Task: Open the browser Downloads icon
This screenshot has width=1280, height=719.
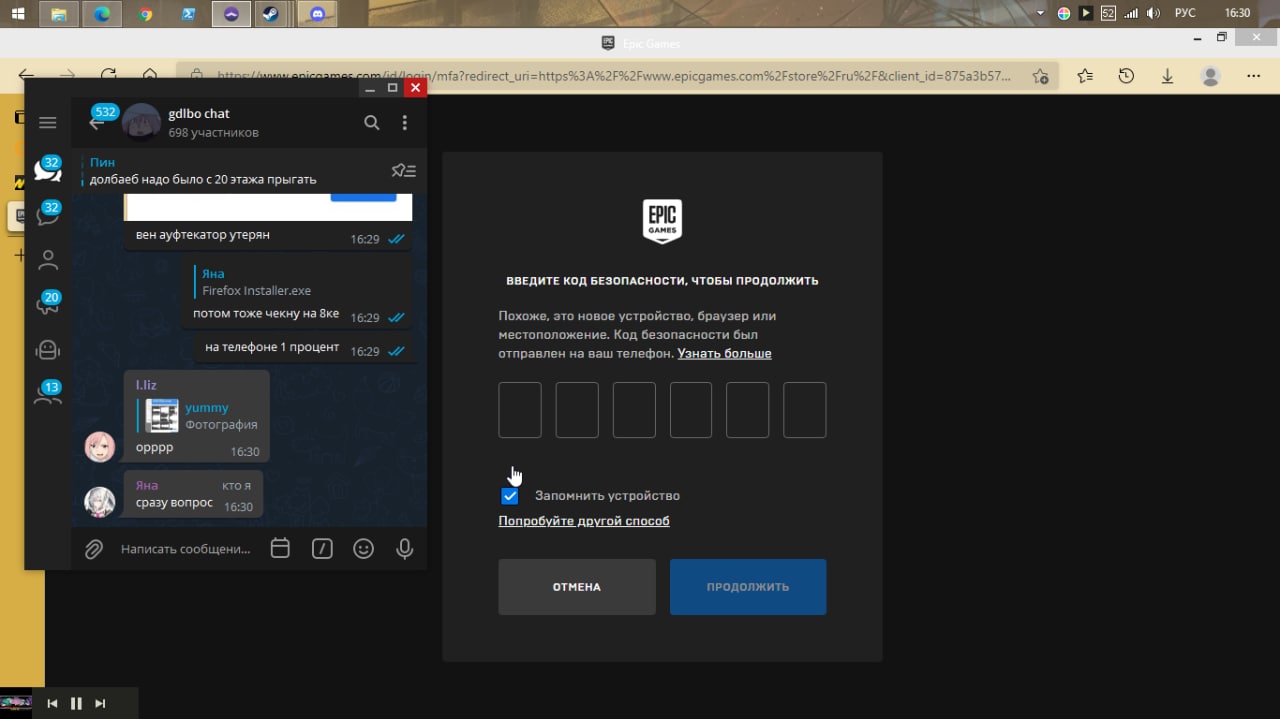Action: coord(1167,76)
